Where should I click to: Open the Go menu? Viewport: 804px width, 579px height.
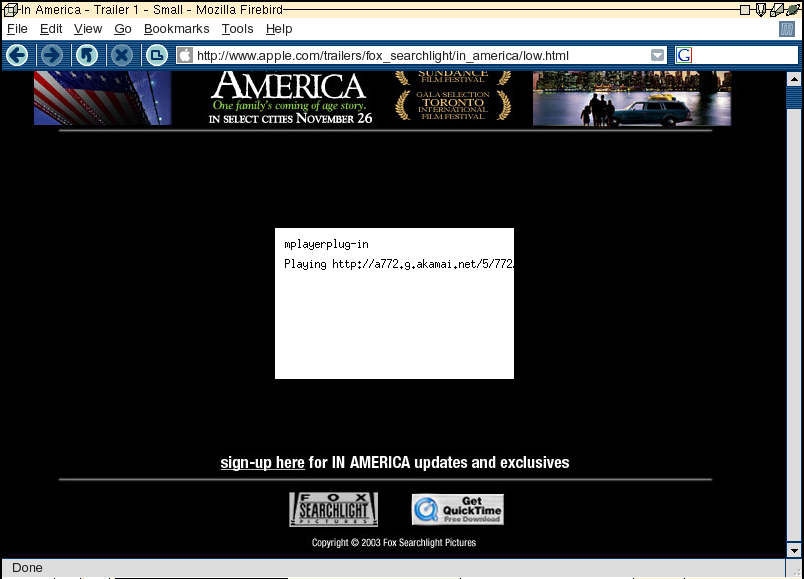pyautogui.click(x=123, y=29)
